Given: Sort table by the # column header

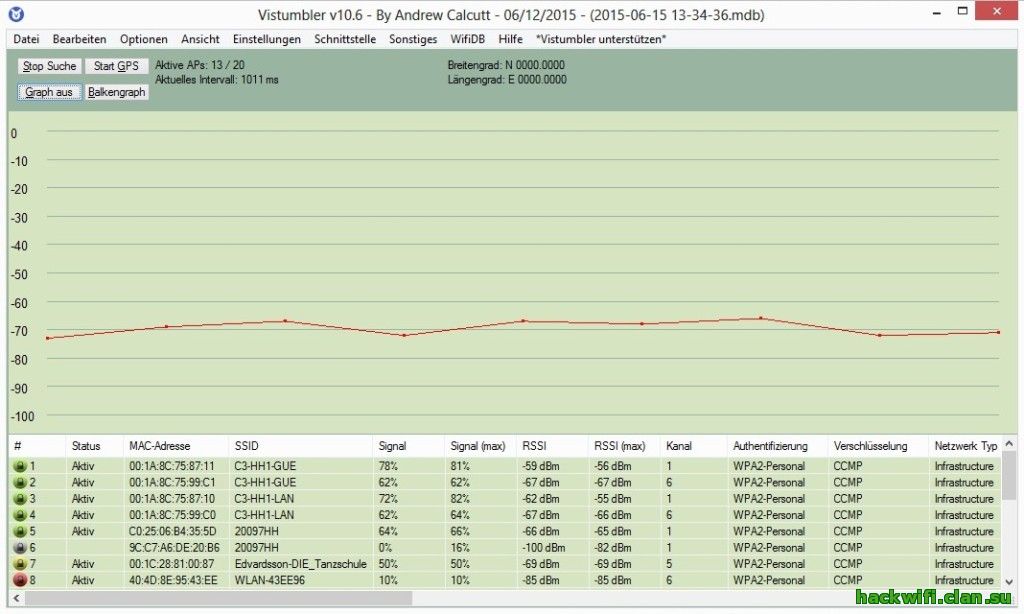Looking at the screenshot, I should 37,446.
